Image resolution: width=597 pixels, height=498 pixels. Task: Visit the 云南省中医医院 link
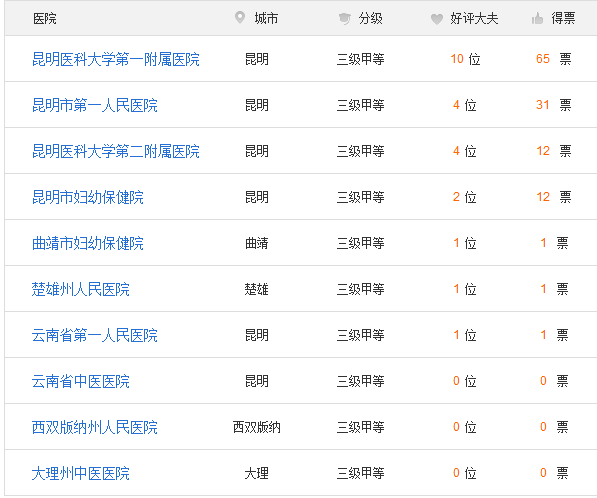81,381
